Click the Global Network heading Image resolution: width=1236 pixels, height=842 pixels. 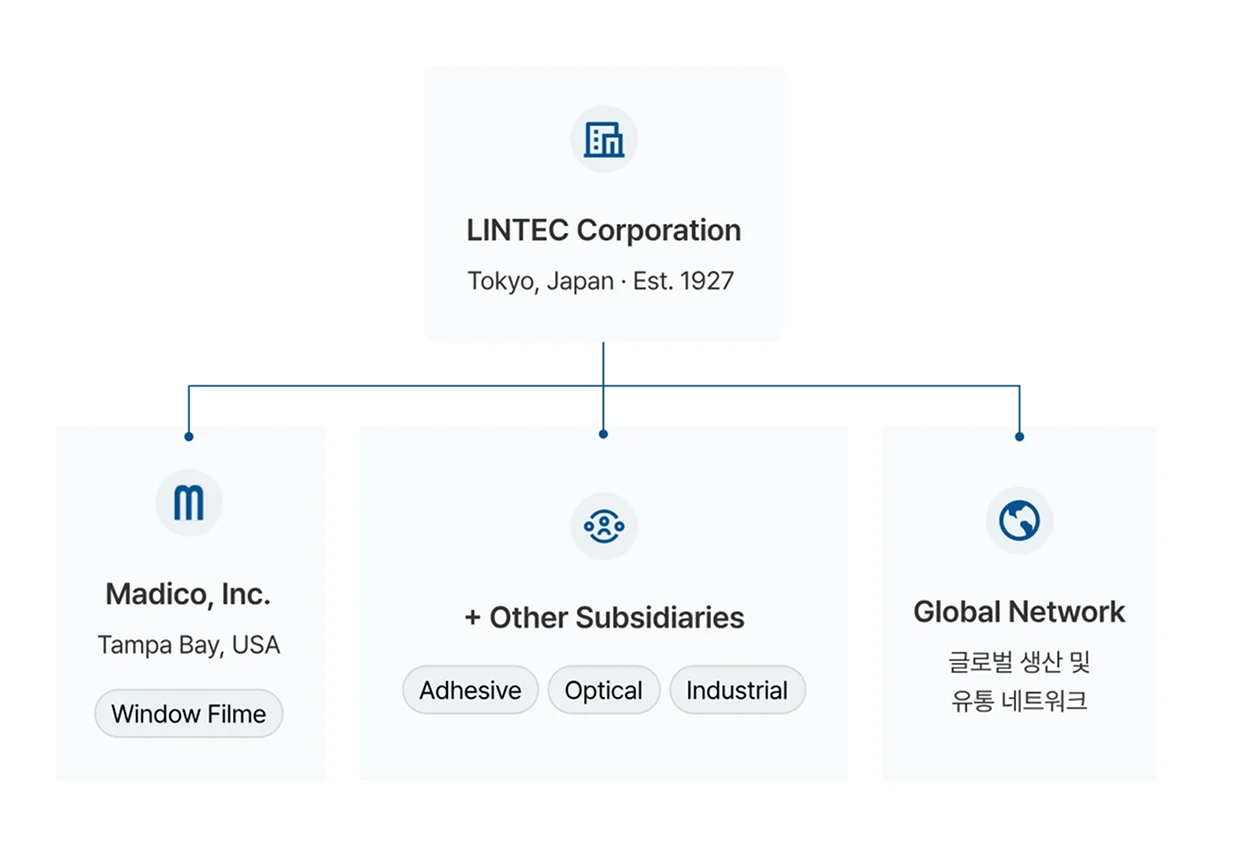[1019, 611]
